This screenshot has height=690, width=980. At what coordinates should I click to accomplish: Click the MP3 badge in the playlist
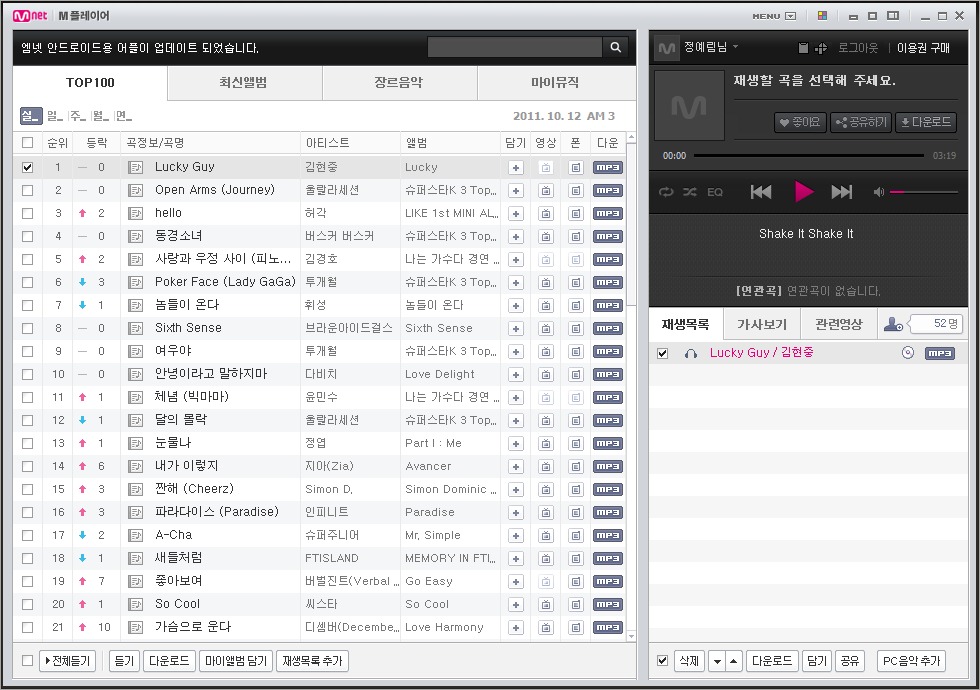[x=939, y=353]
